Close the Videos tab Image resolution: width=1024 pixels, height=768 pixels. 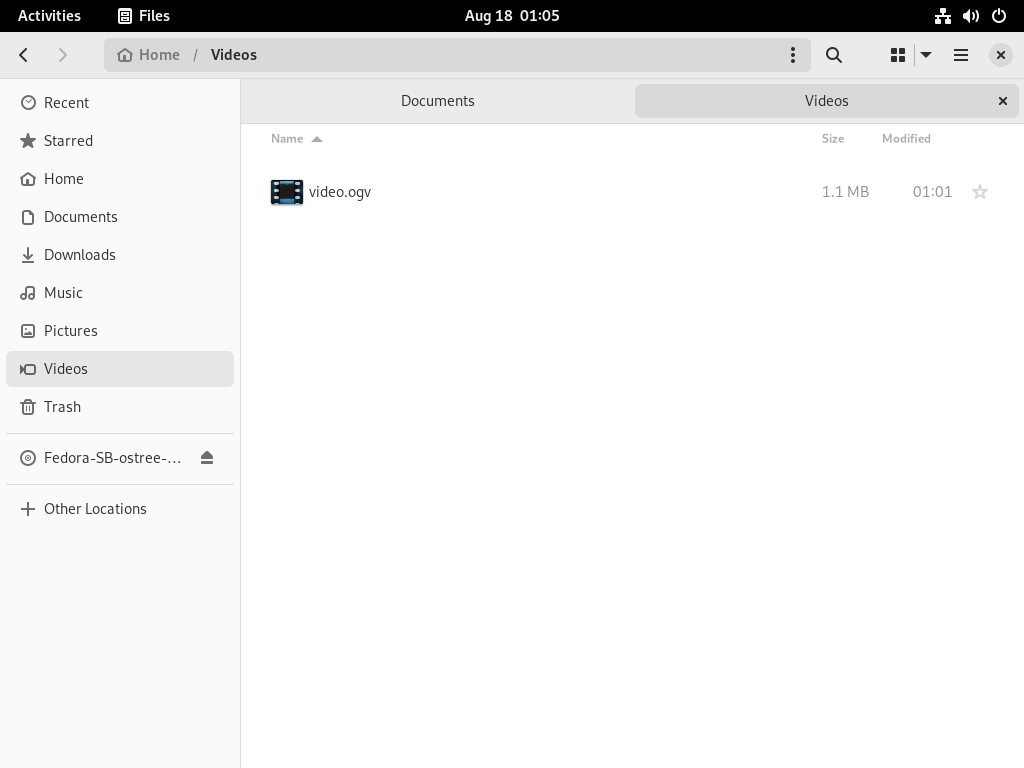1002,101
